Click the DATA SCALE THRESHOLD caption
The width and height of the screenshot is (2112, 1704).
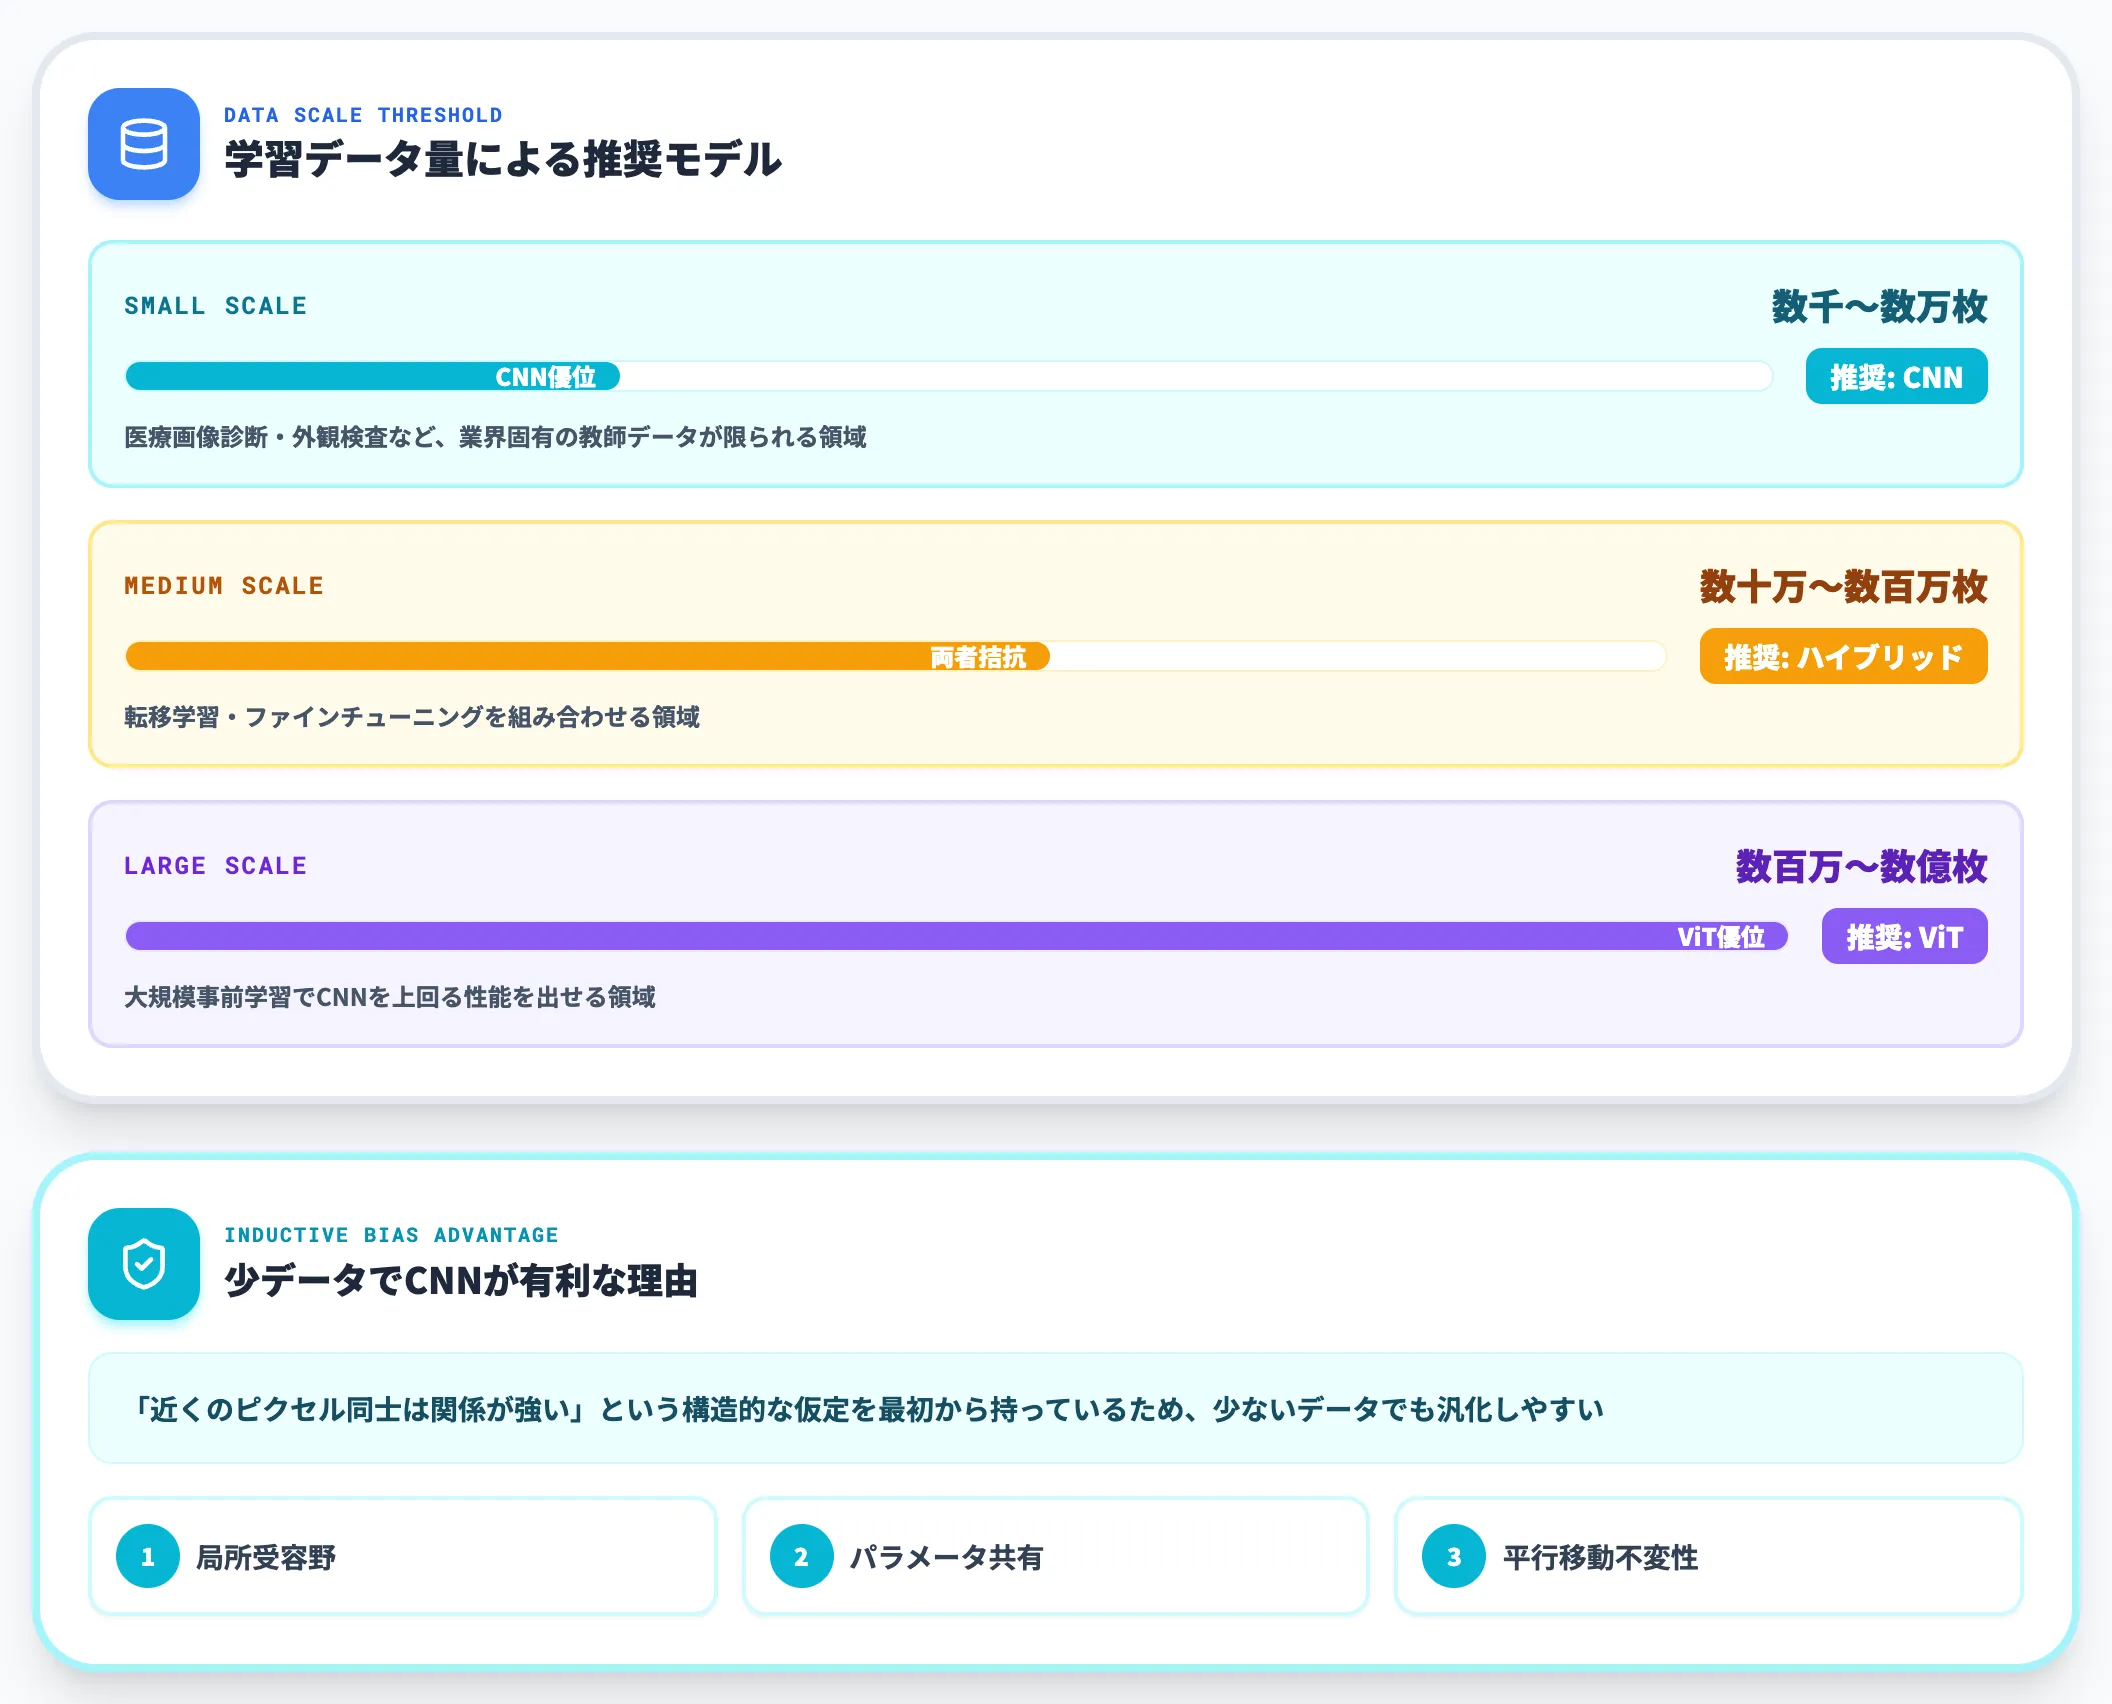(x=363, y=115)
